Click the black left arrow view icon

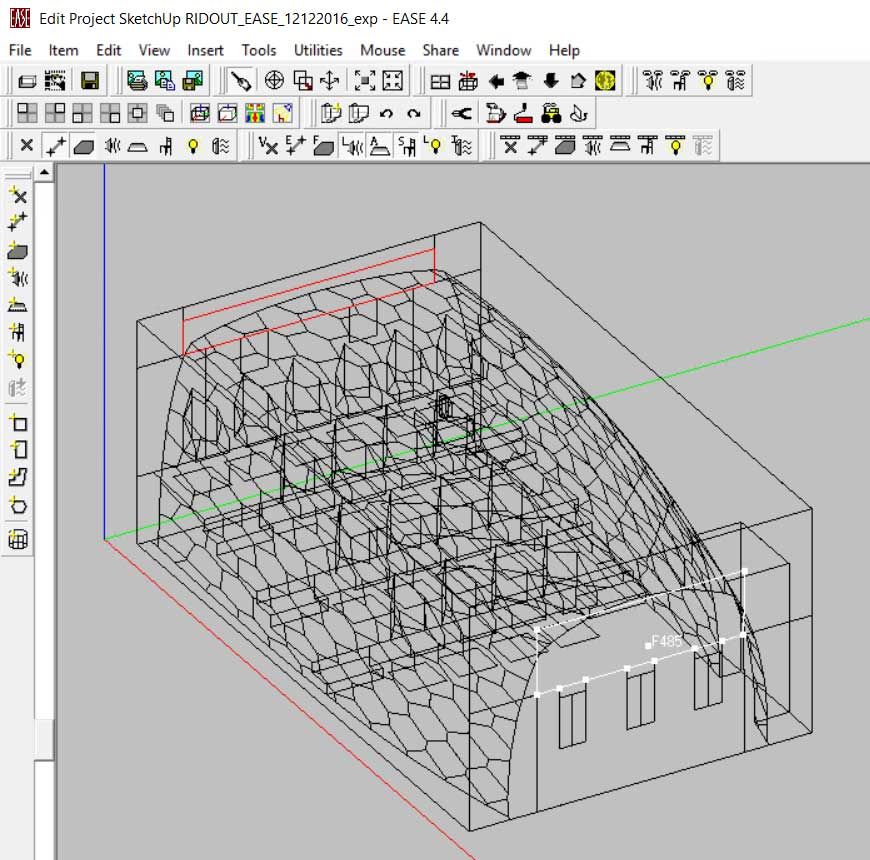click(x=495, y=82)
